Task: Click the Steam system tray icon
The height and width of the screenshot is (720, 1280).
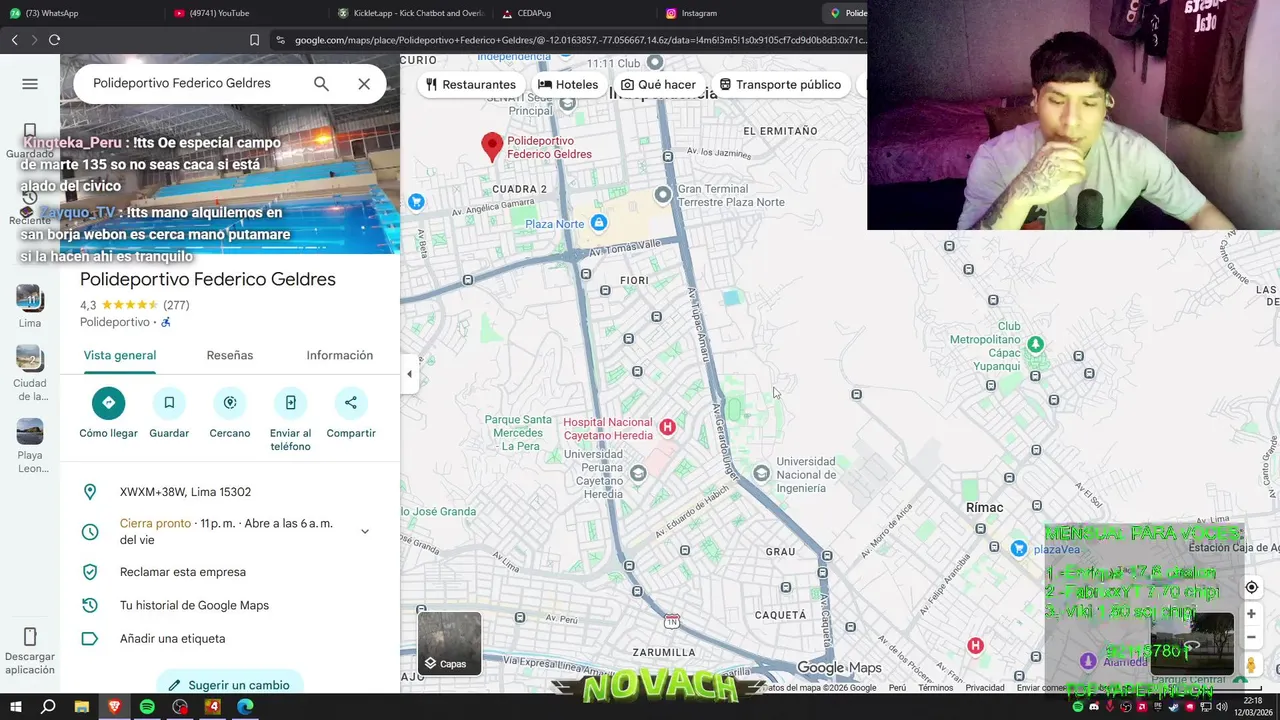Action: pos(1173,707)
